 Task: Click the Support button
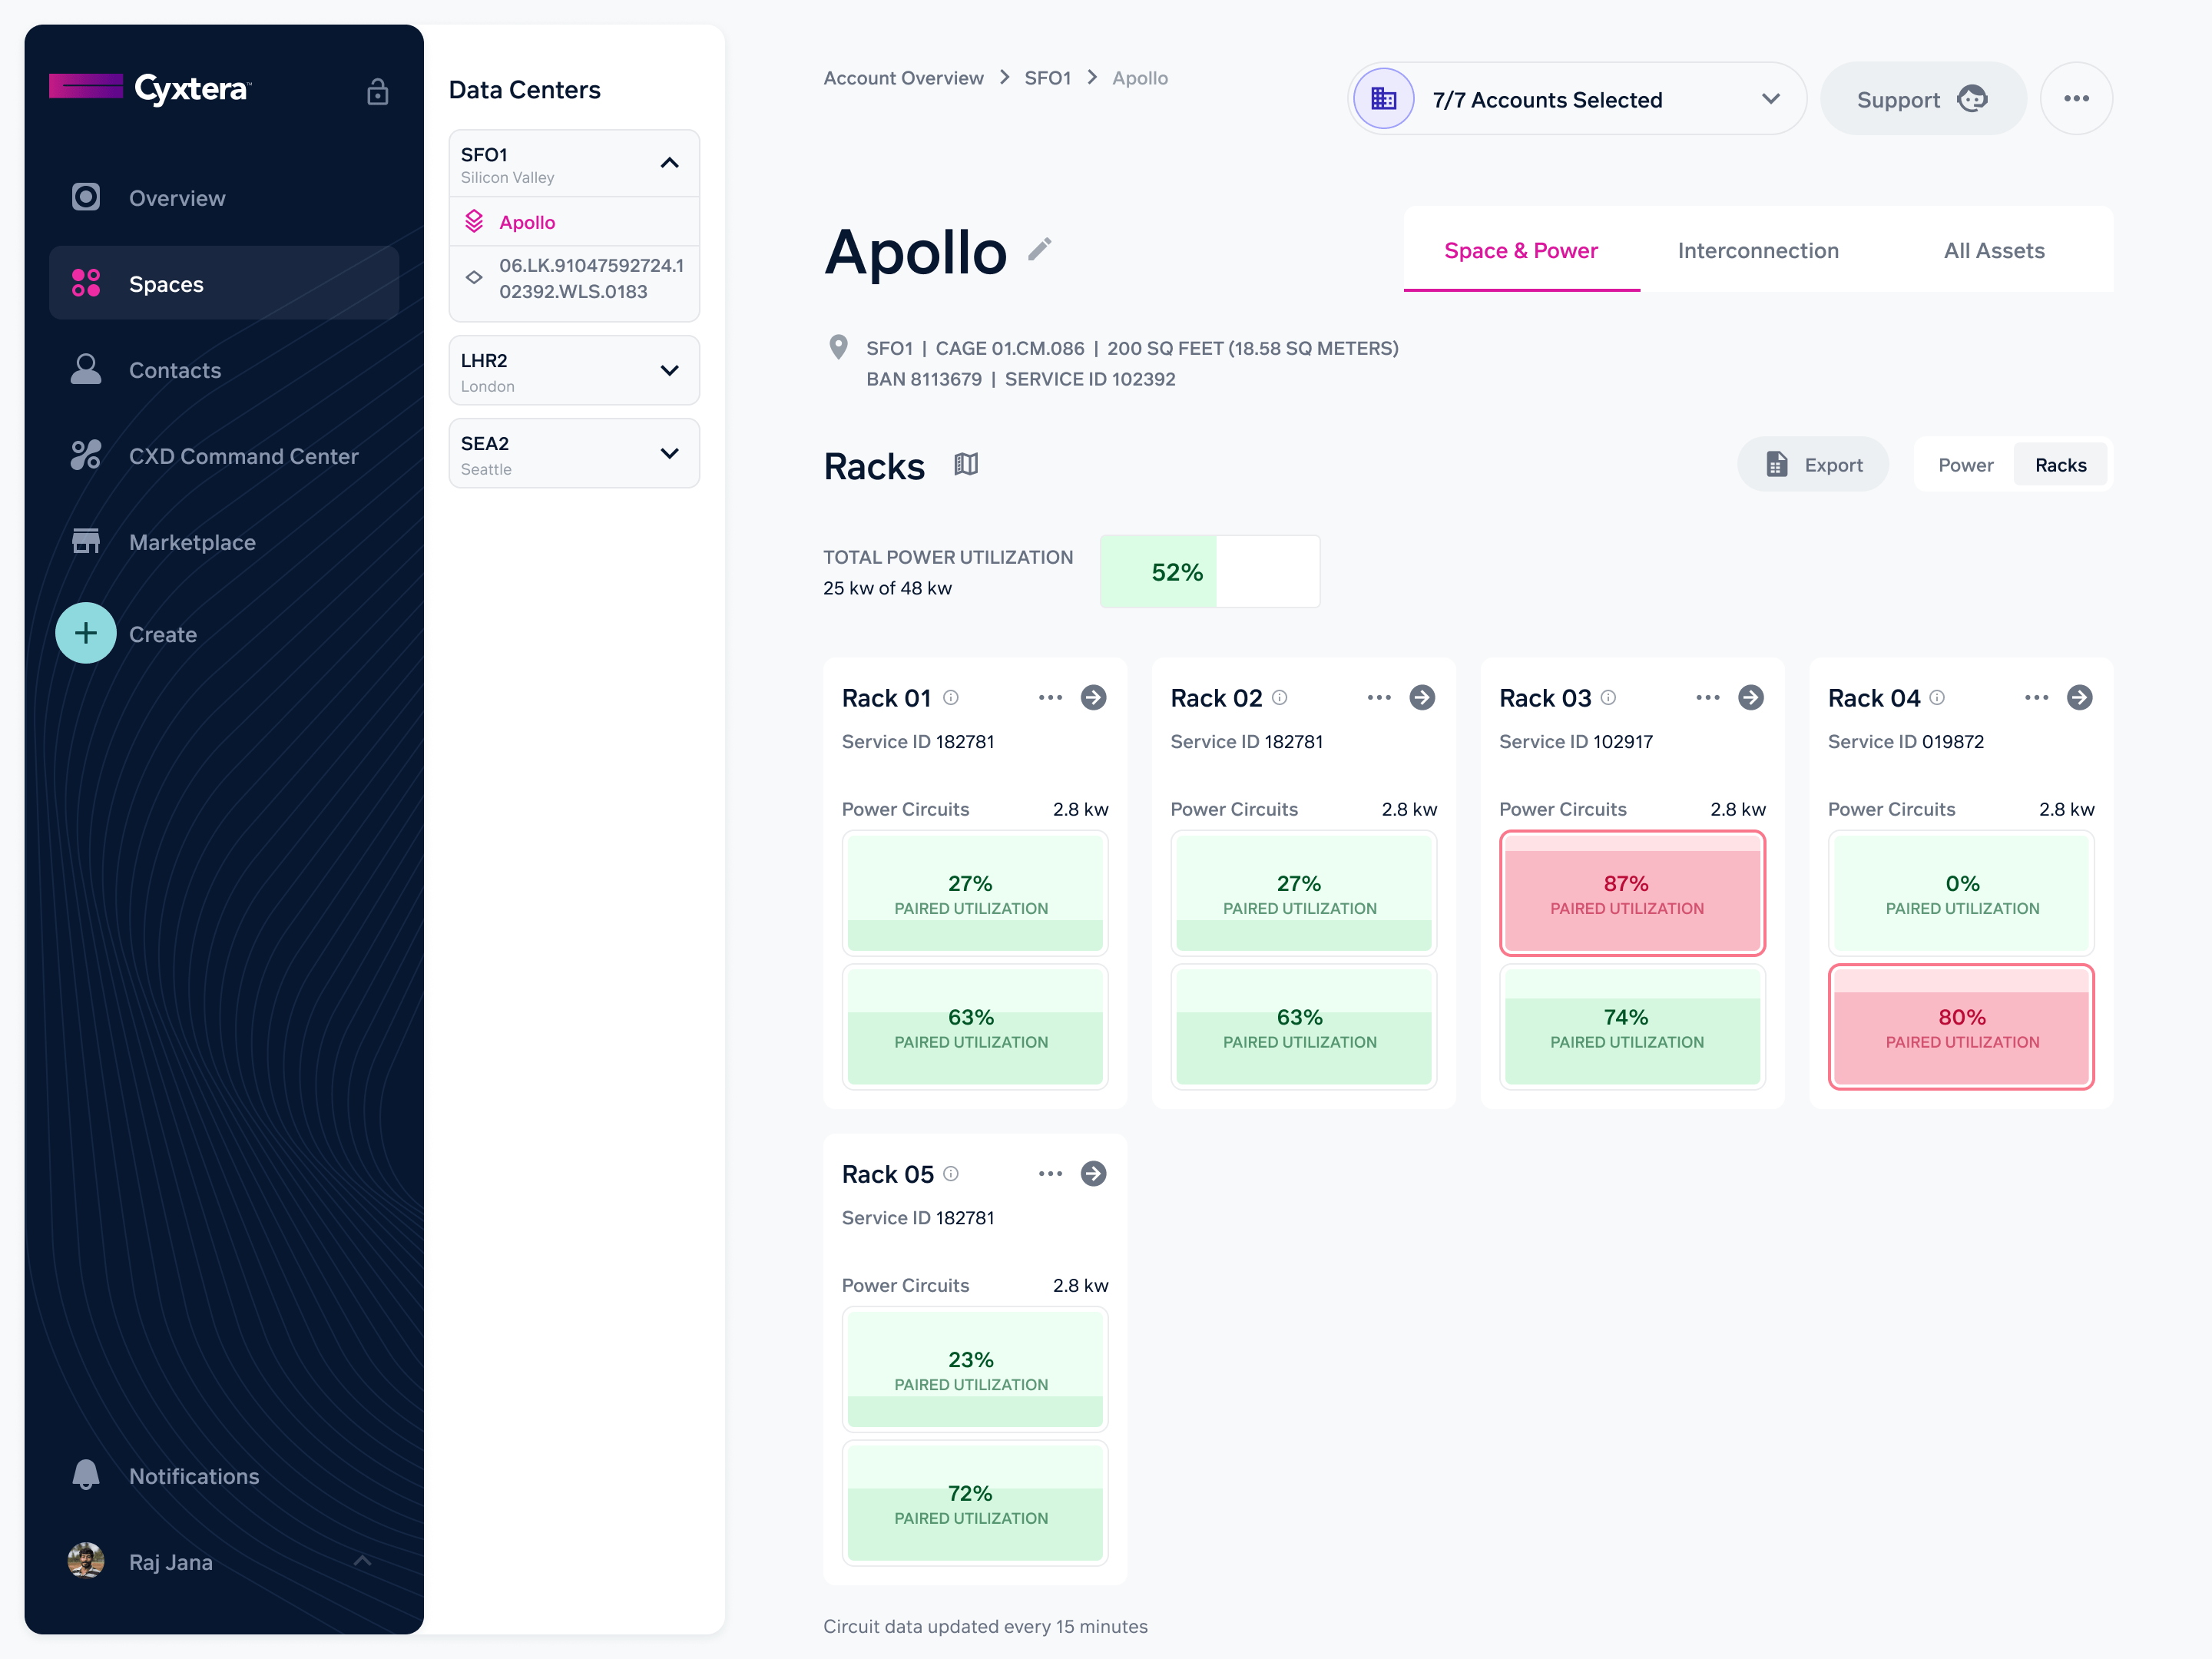coord(1922,99)
